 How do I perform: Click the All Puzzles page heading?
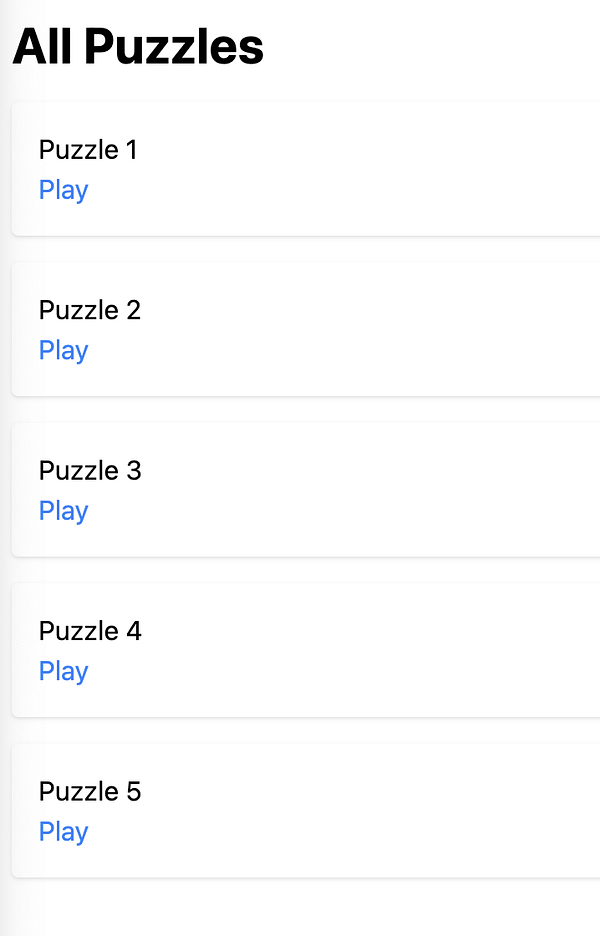pos(137,46)
